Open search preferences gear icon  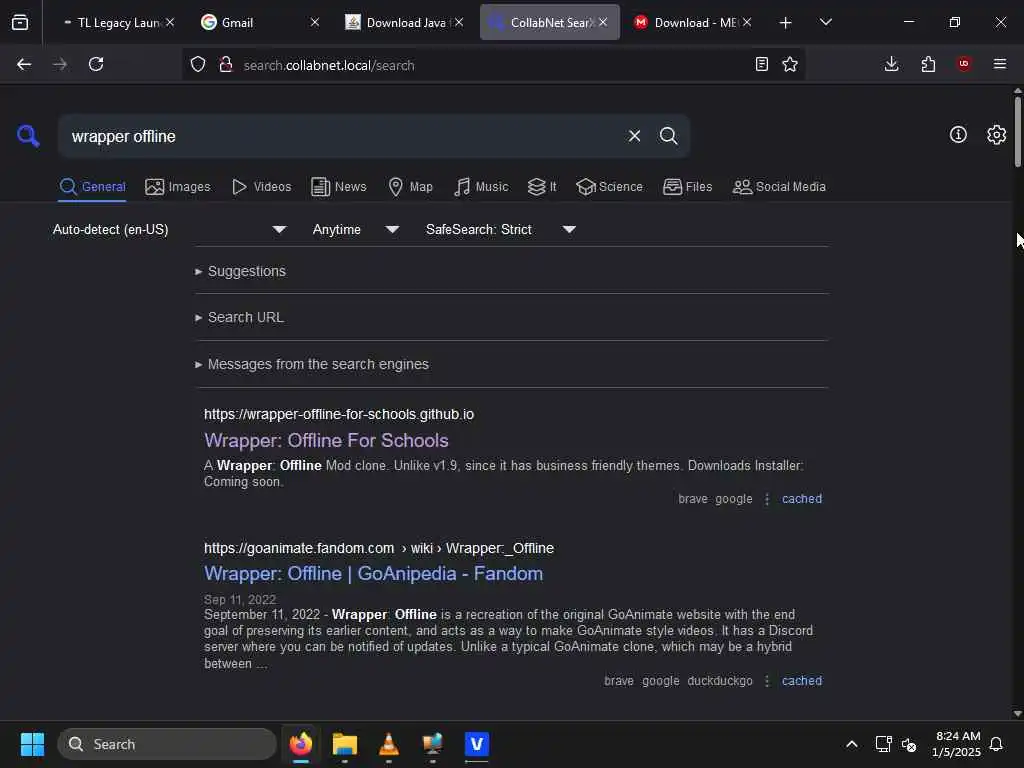(997, 135)
